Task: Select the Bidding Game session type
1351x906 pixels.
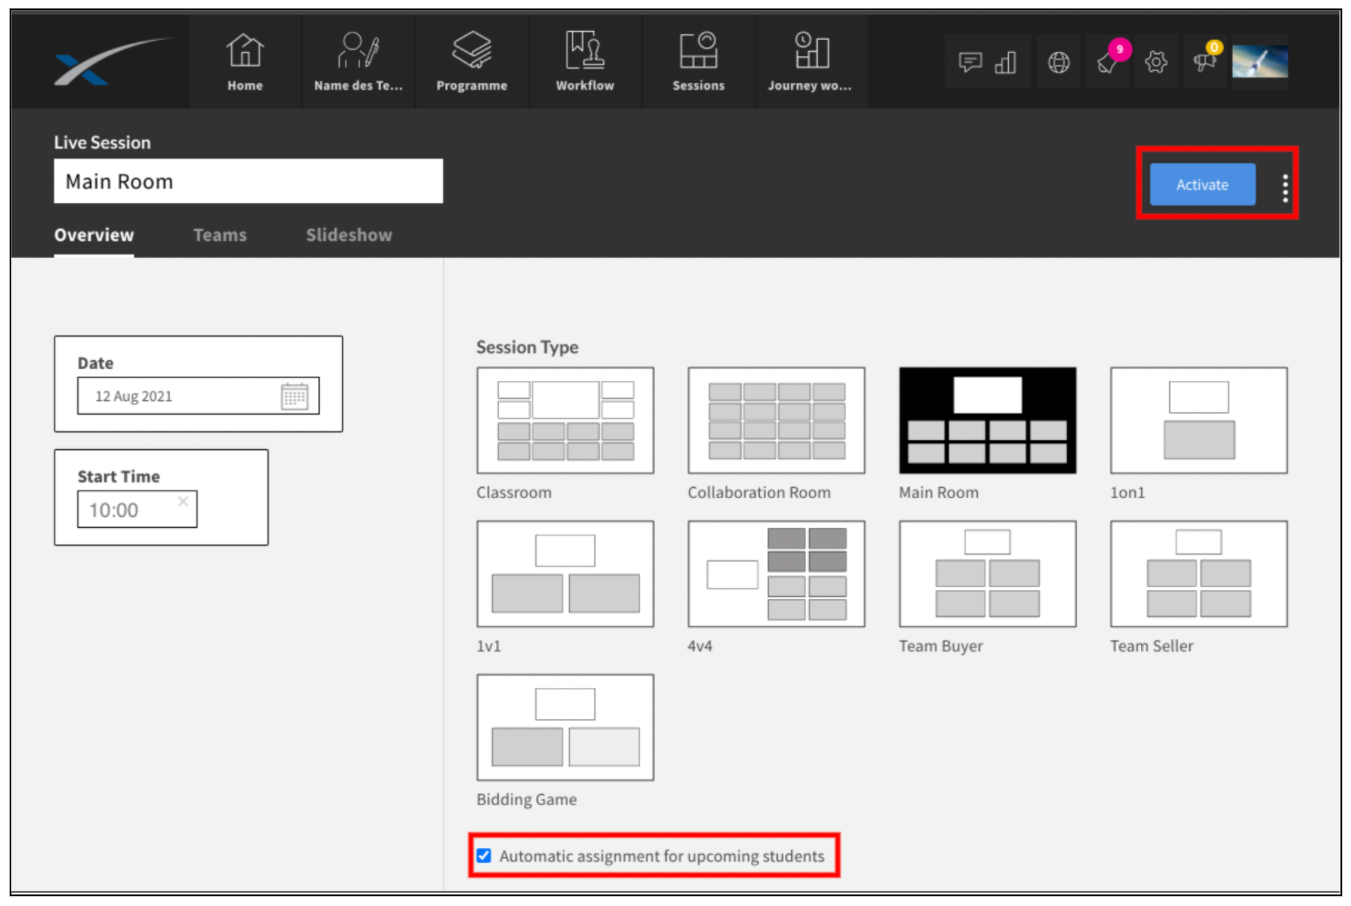Action: coord(565,728)
